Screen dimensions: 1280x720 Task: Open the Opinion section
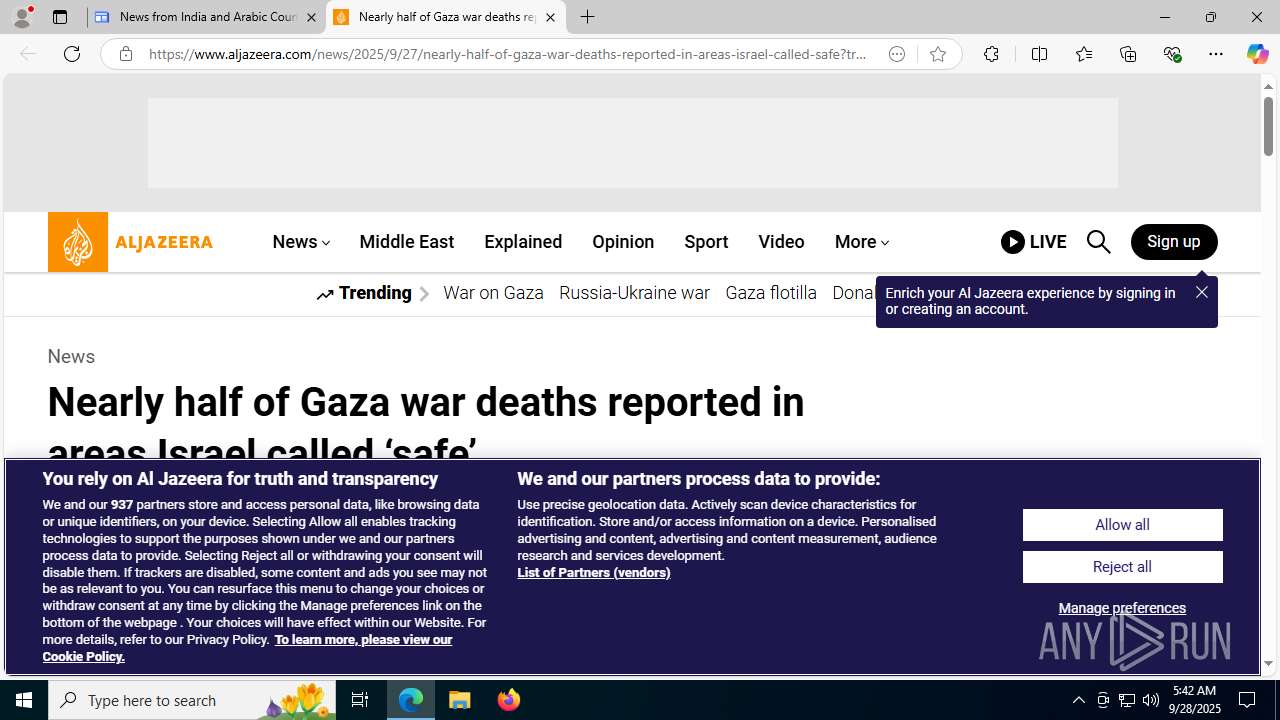[x=623, y=242]
